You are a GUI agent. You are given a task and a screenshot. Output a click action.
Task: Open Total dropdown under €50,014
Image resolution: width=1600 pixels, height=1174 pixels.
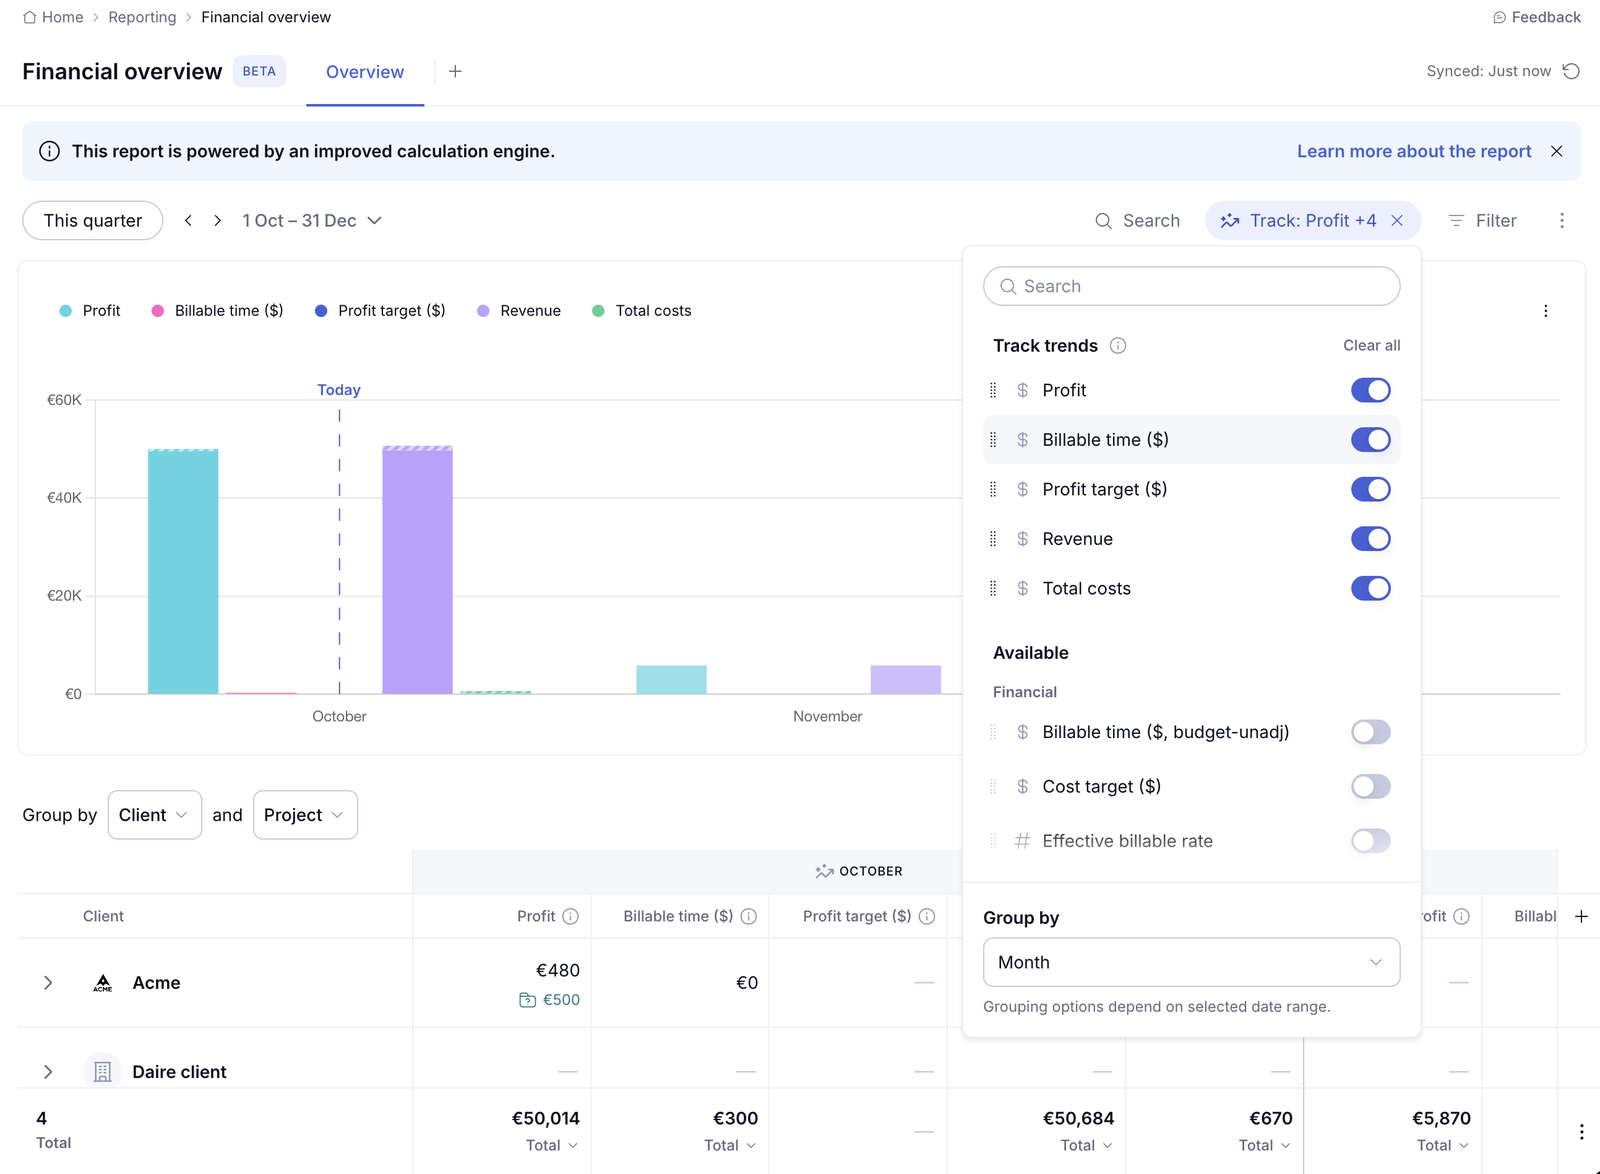pos(551,1145)
